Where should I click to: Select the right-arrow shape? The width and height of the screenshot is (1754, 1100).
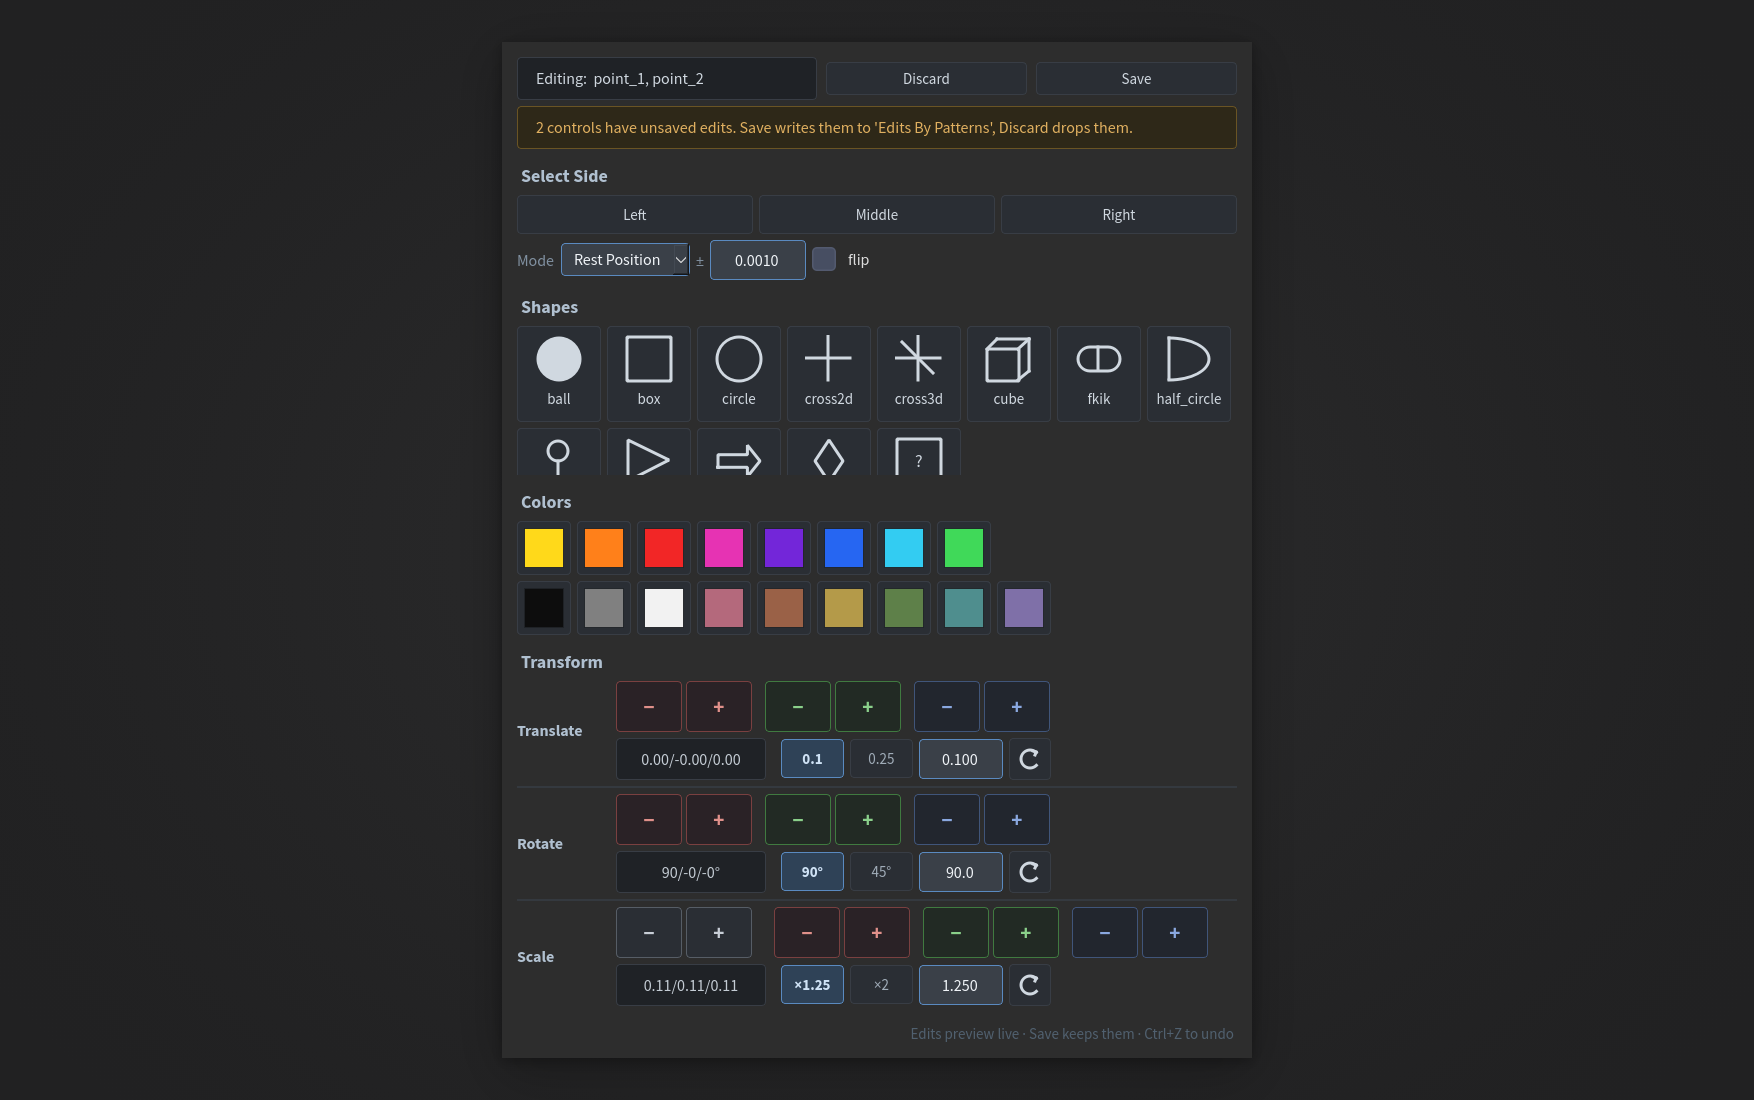coord(739,453)
